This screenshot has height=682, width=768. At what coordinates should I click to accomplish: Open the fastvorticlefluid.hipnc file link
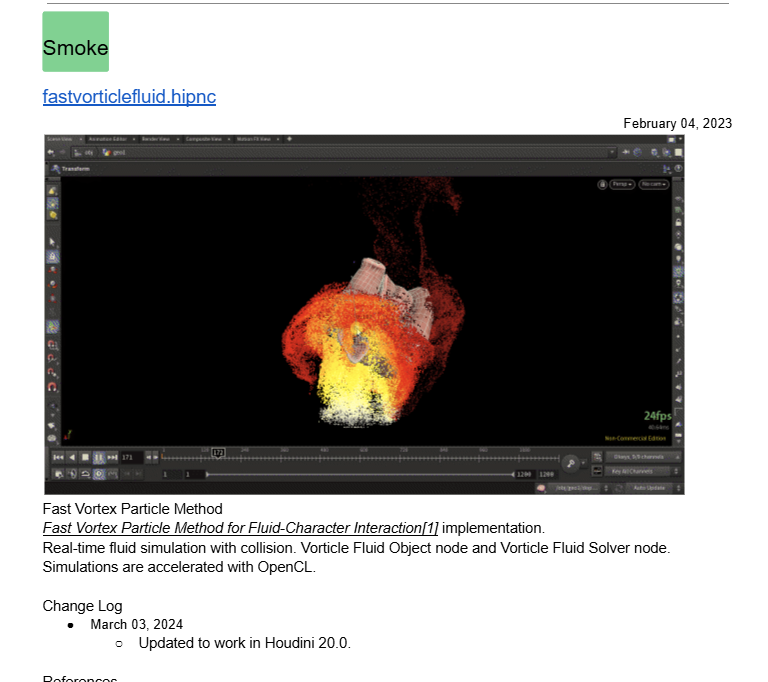129,97
